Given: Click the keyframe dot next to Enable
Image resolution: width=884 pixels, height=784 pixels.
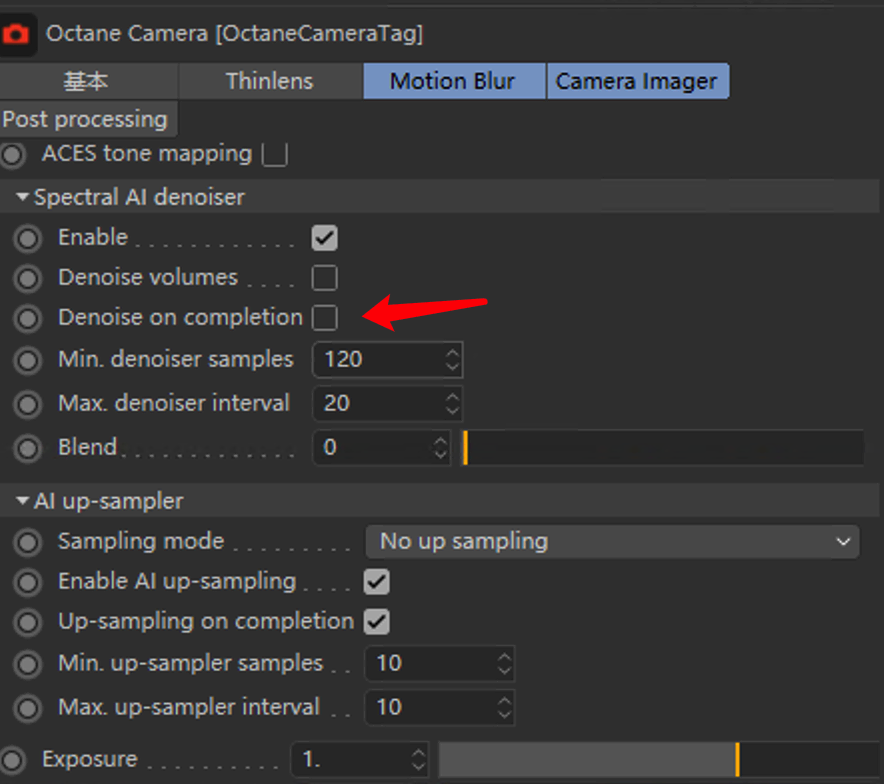Looking at the screenshot, I should (x=28, y=238).
